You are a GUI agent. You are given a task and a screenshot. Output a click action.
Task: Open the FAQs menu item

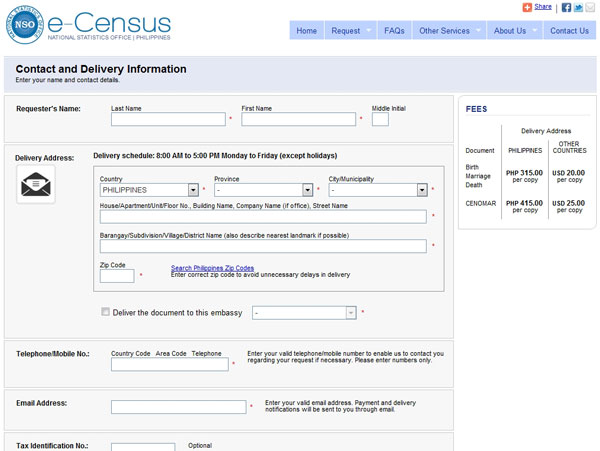(x=394, y=31)
